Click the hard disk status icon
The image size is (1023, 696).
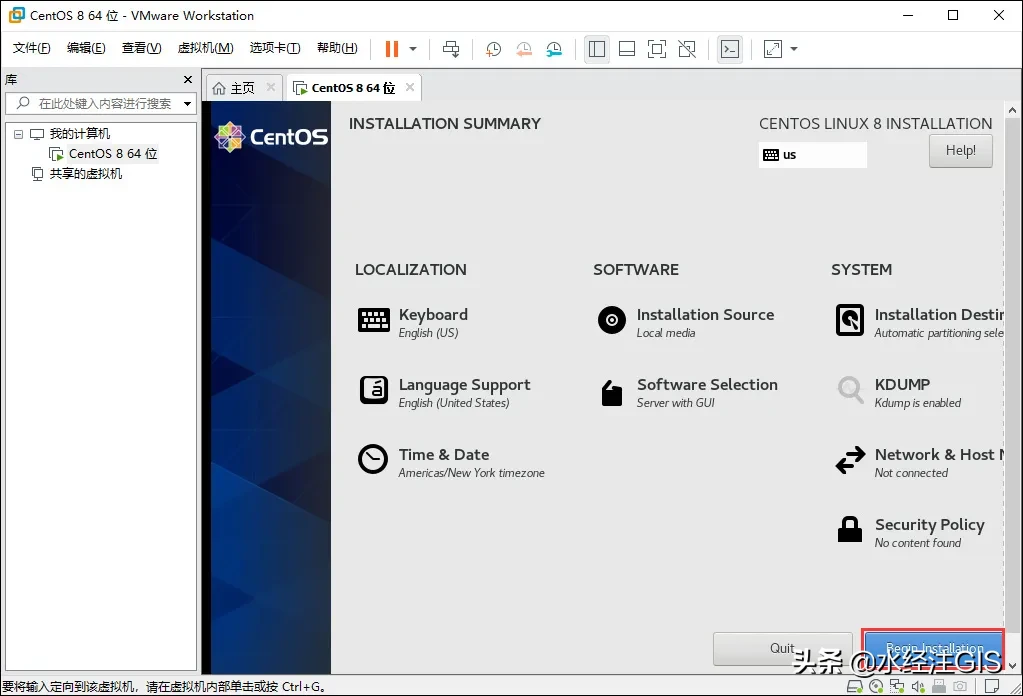pos(854,686)
